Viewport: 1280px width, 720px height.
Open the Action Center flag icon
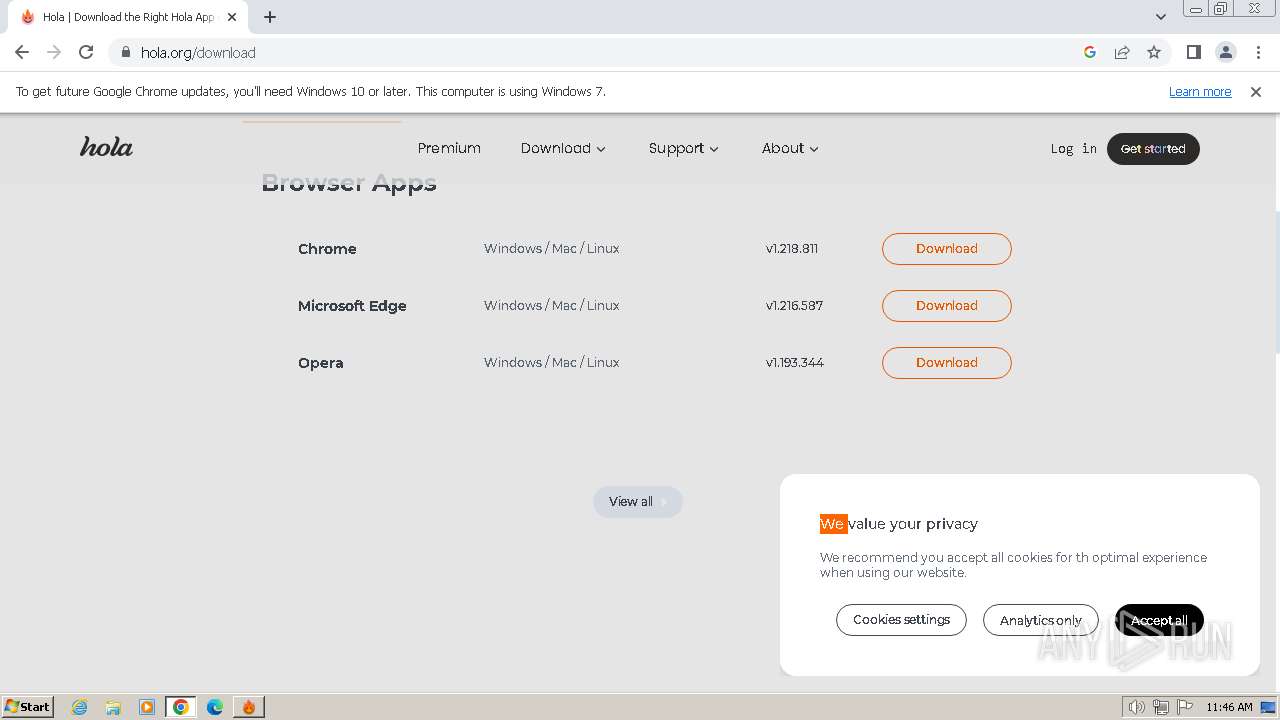(x=1184, y=707)
